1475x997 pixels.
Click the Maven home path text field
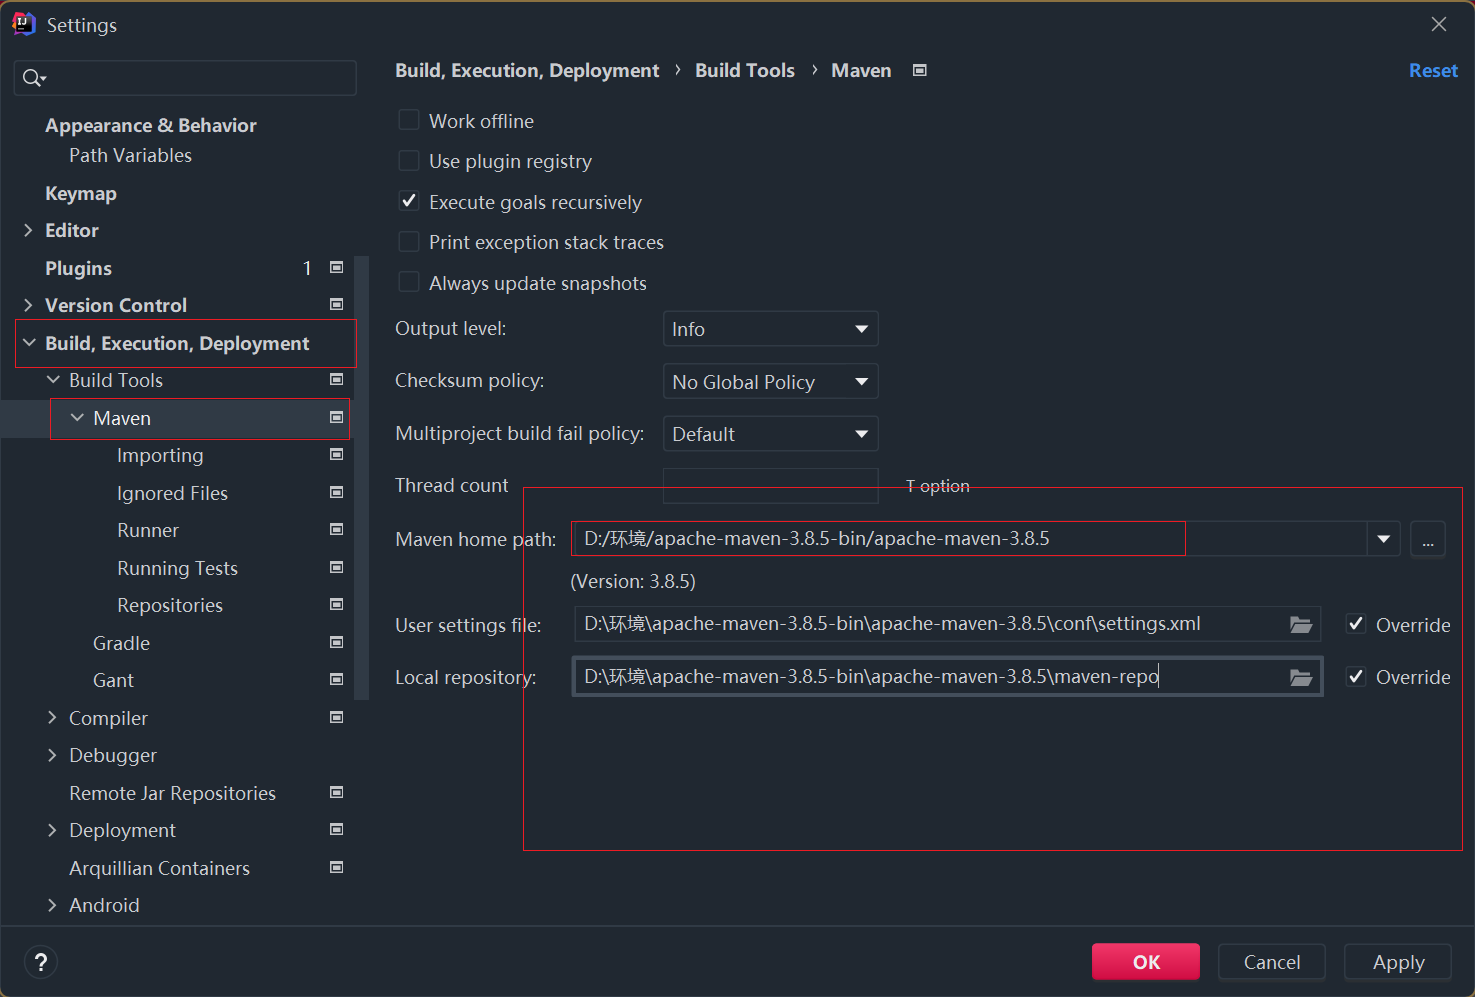pos(970,539)
